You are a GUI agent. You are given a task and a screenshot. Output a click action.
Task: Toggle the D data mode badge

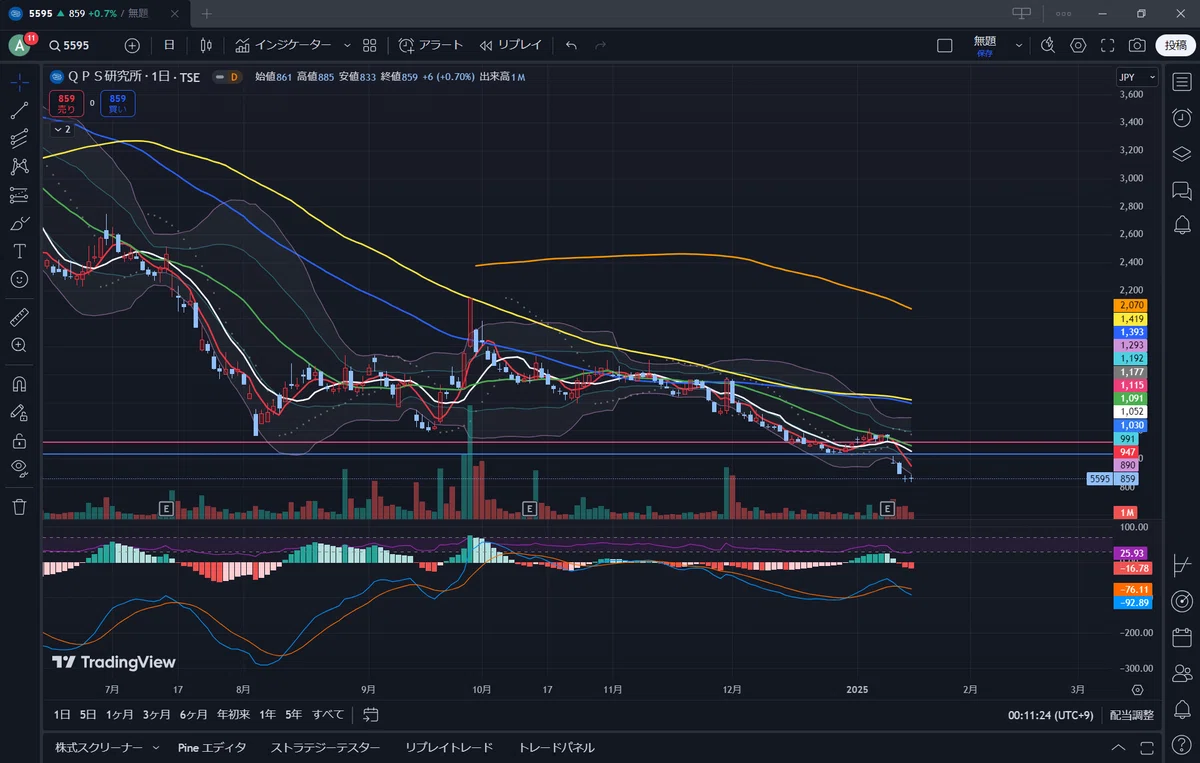(233, 77)
